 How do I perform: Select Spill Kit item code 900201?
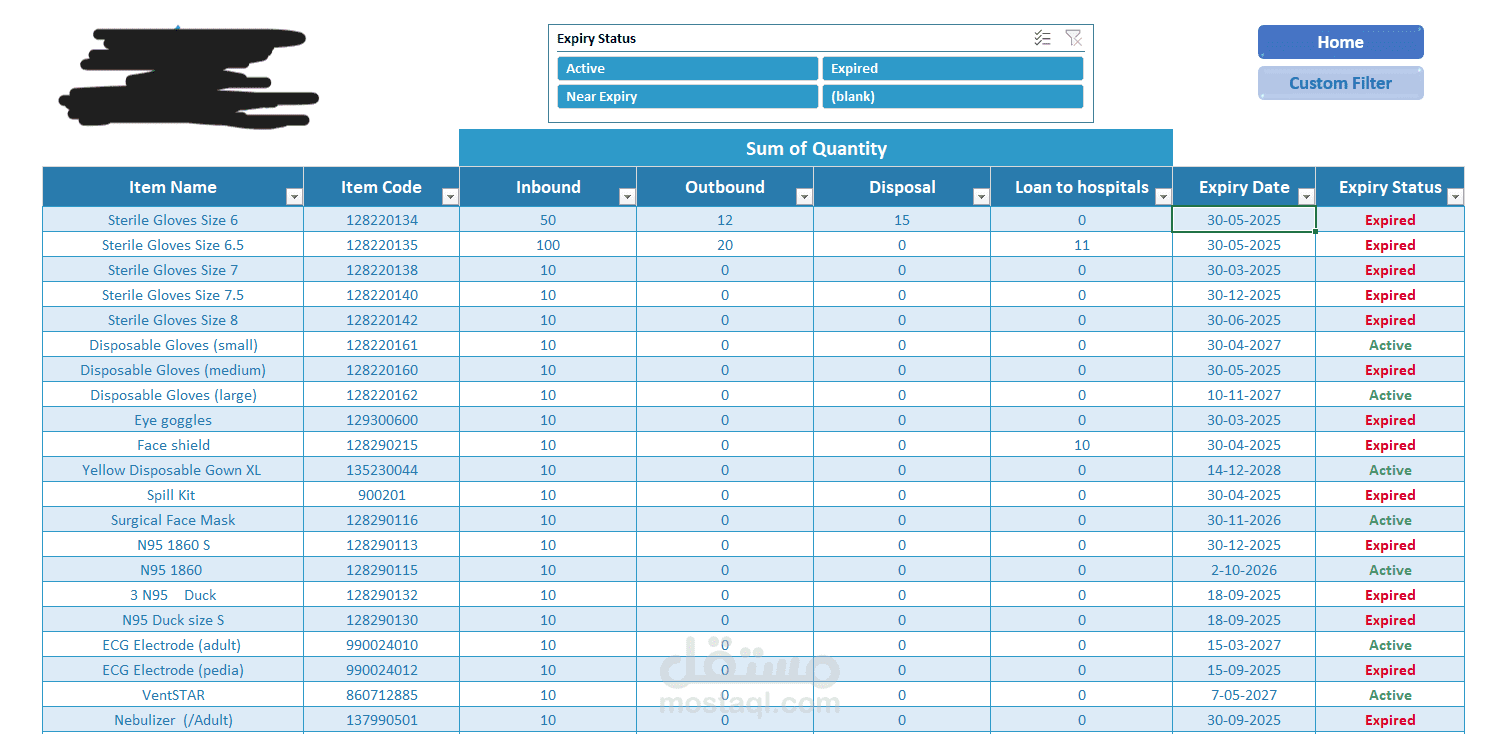tap(382, 495)
